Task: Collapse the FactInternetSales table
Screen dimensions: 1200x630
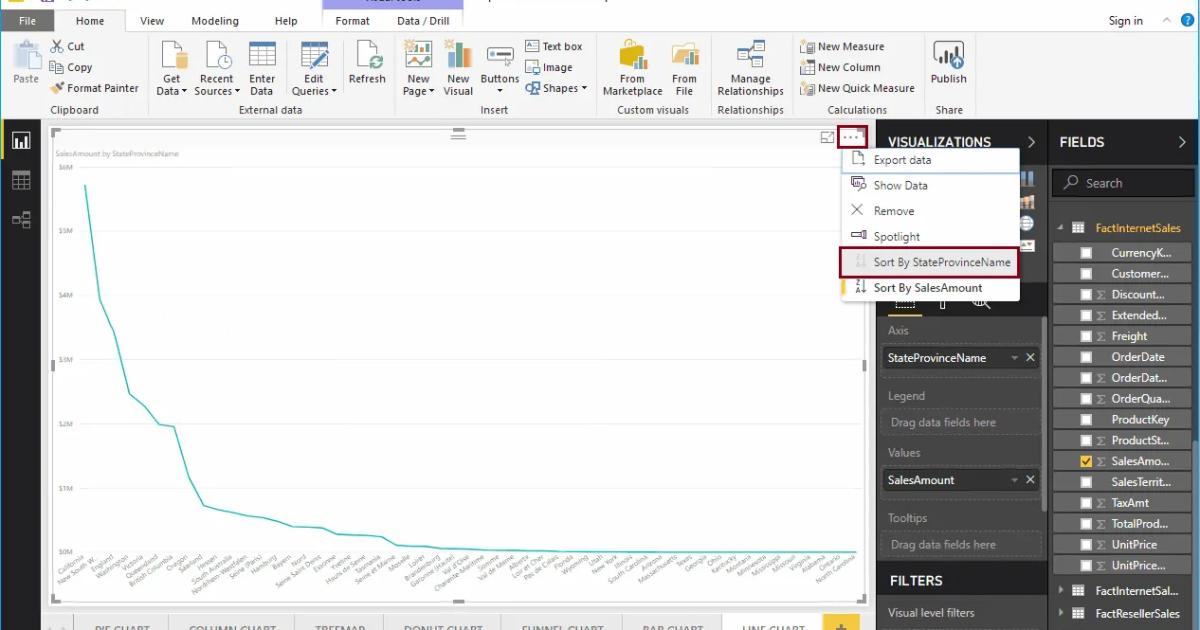Action: click(1060, 227)
